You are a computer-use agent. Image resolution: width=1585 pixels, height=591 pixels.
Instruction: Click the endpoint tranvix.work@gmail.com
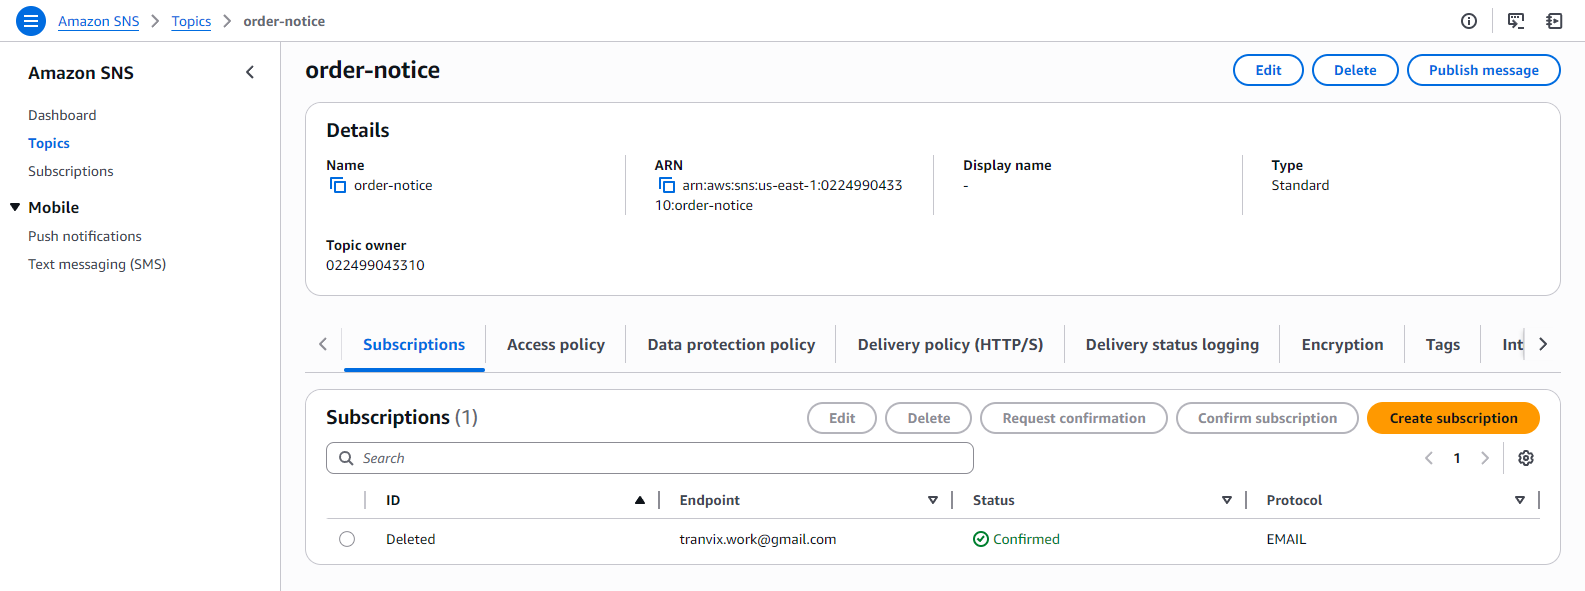tap(758, 539)
